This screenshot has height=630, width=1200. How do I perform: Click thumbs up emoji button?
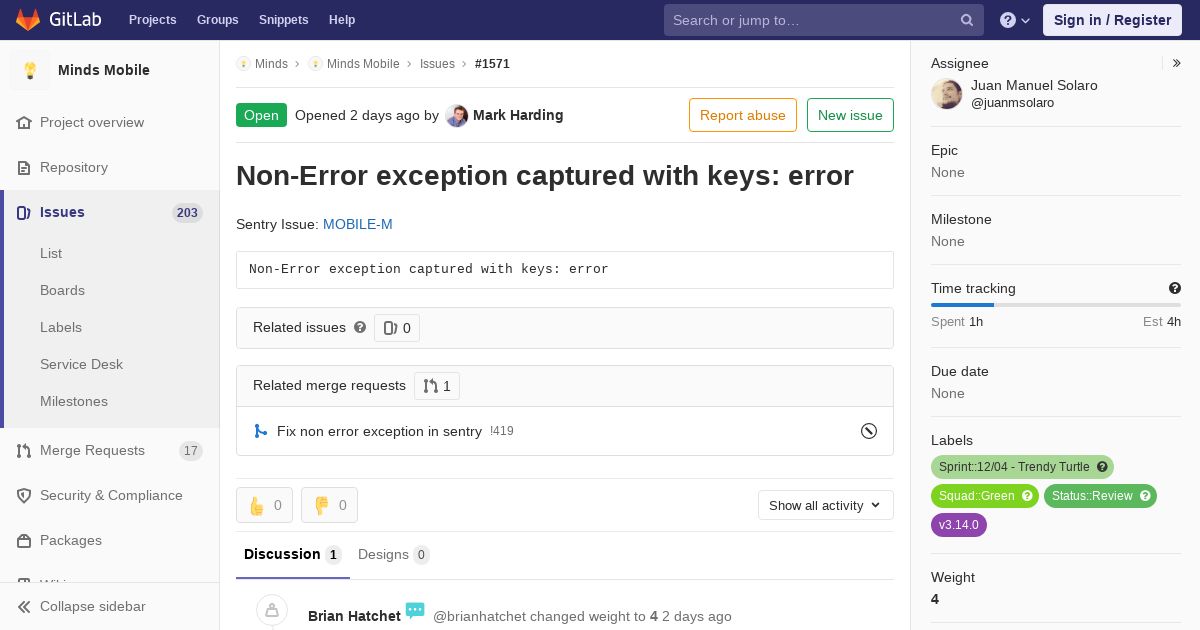(x=264, y=505)
